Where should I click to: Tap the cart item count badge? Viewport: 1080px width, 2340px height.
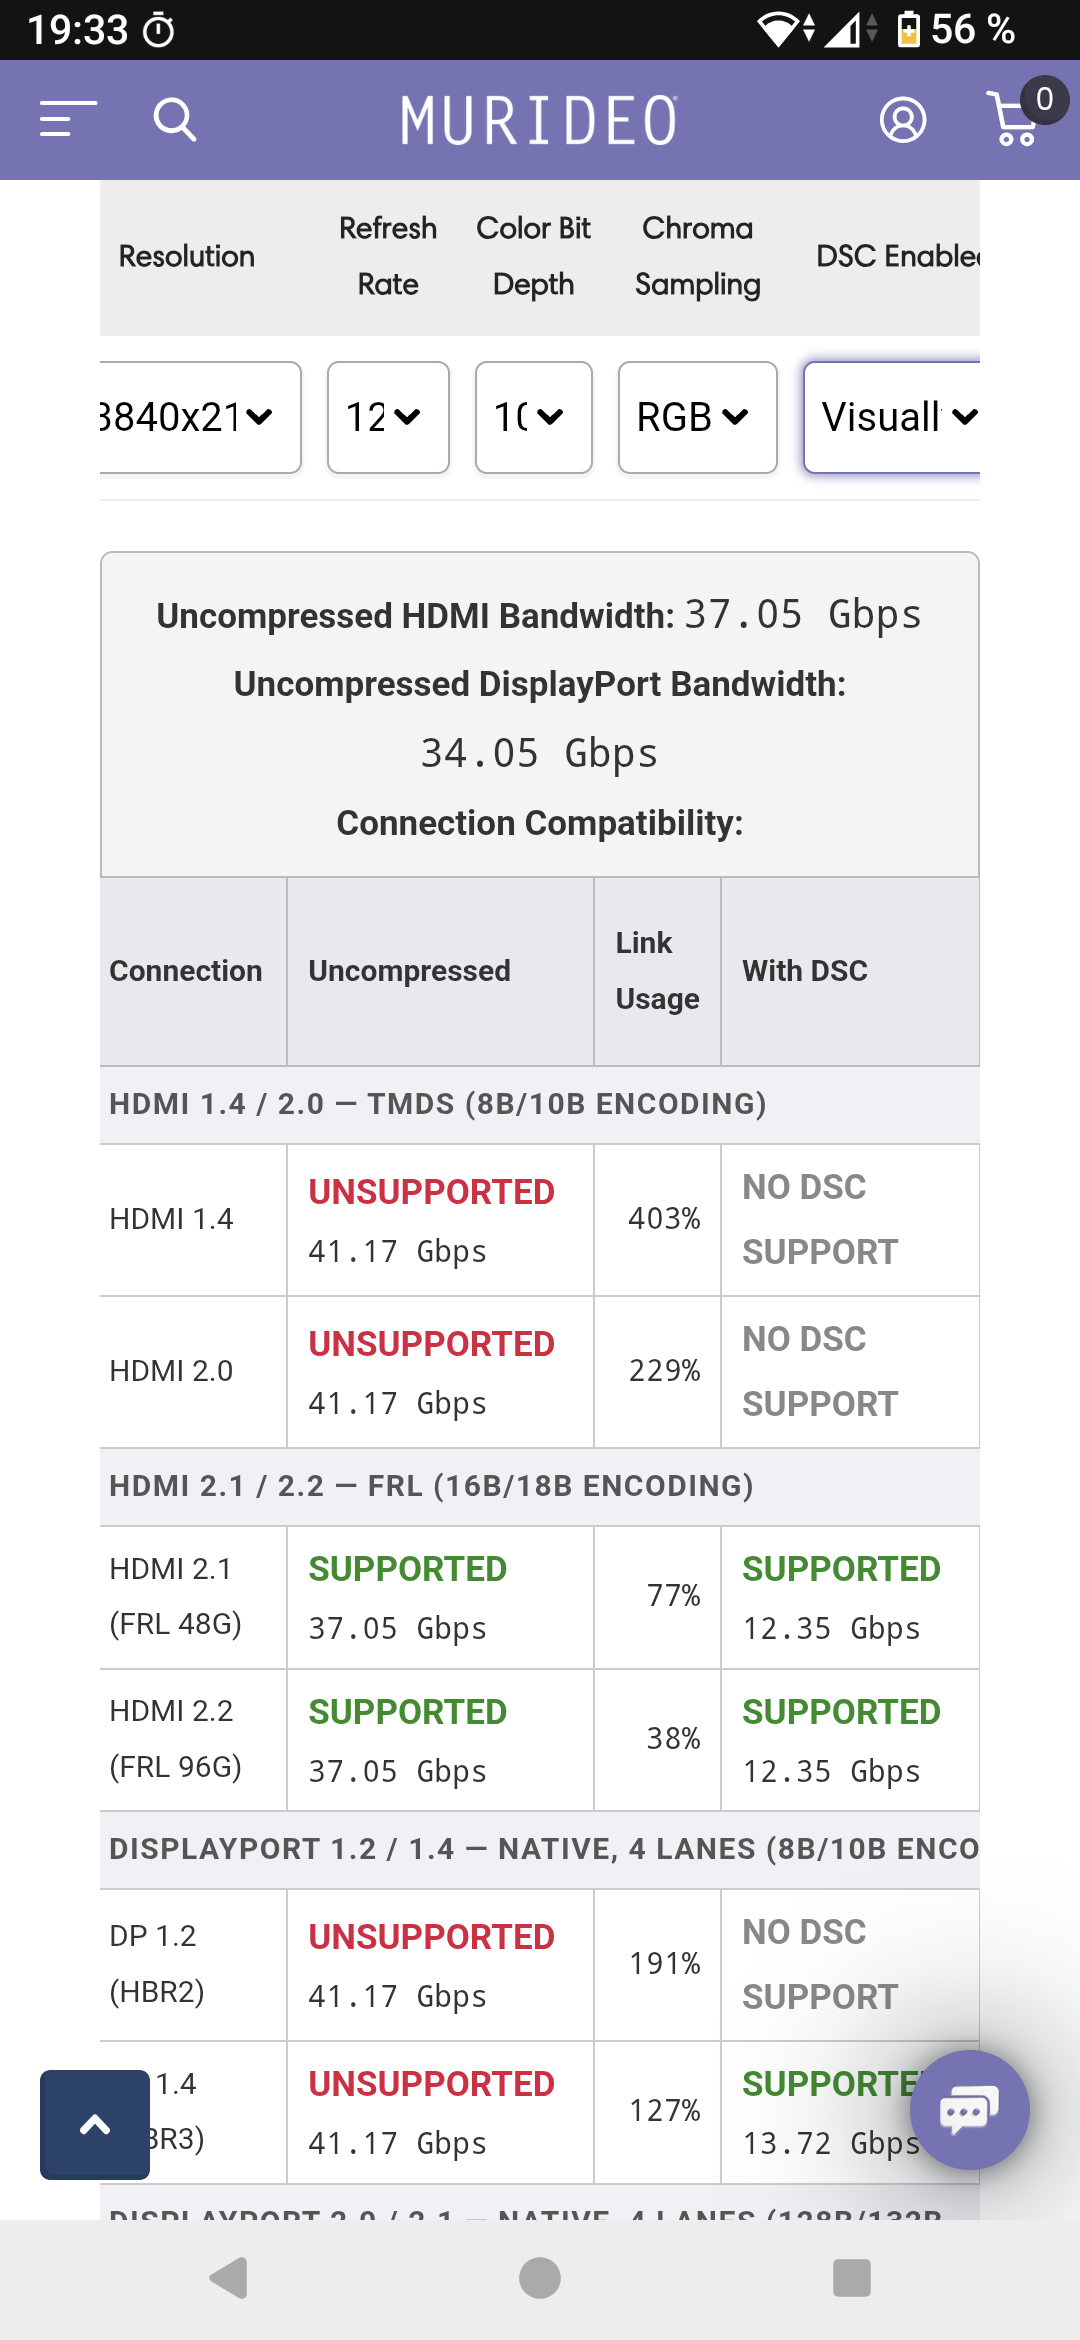tap(1044, 99)
